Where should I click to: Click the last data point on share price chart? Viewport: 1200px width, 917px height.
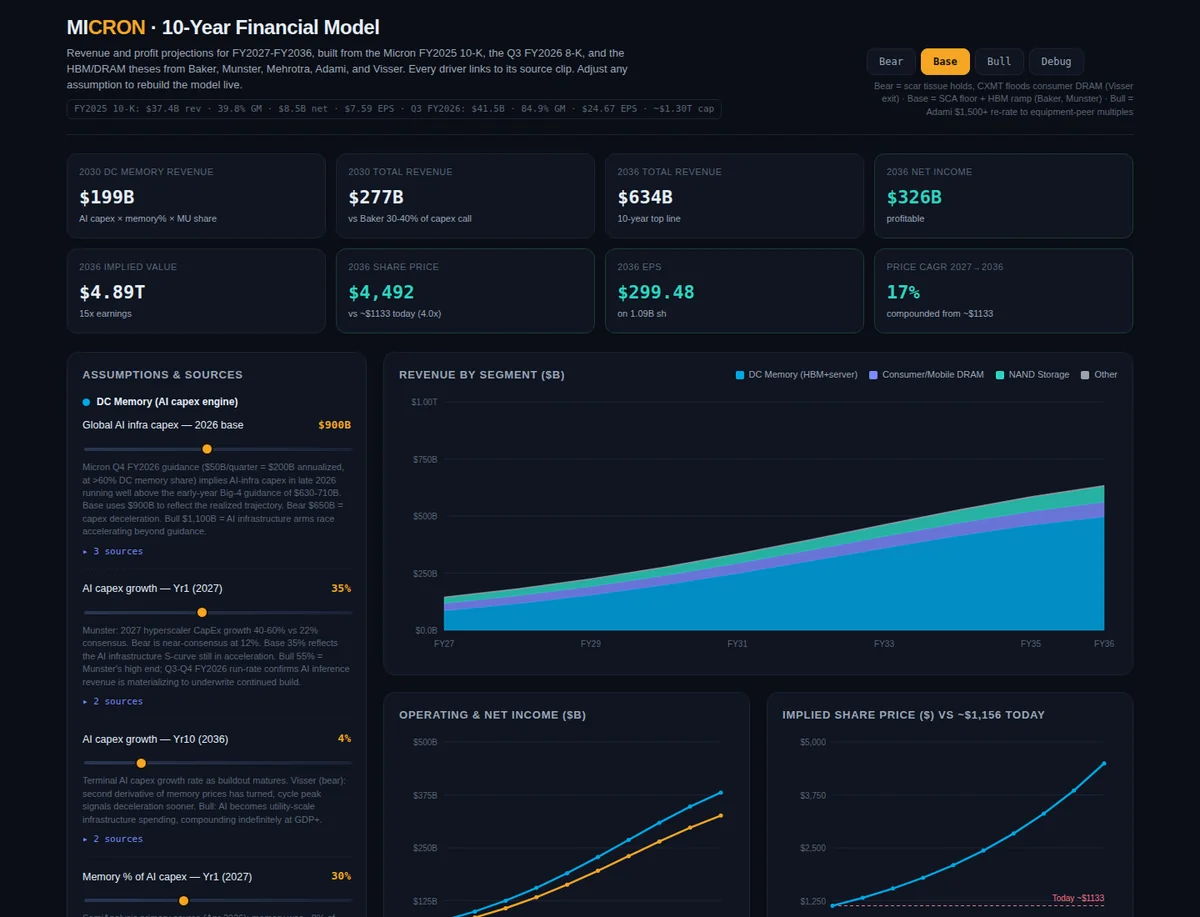[x=1104, y=763]
